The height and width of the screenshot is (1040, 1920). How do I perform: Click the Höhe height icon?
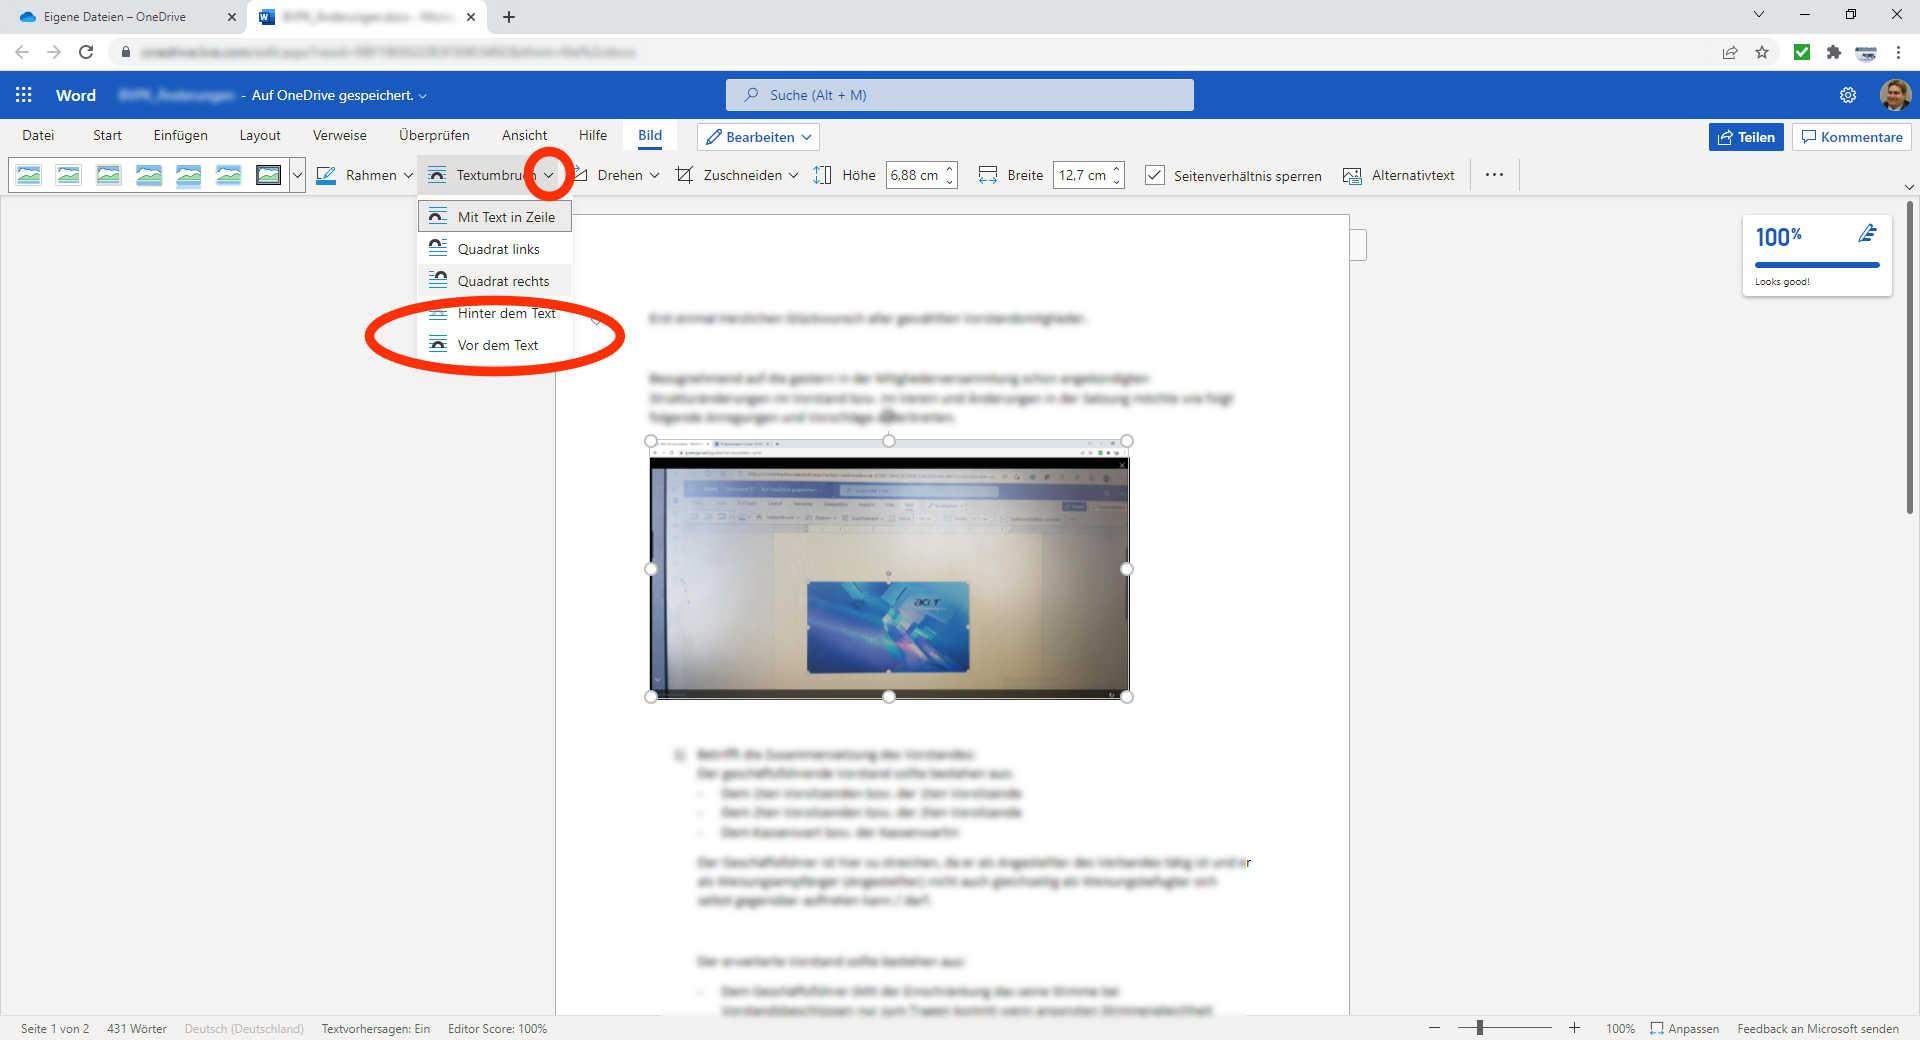point(822,175)
